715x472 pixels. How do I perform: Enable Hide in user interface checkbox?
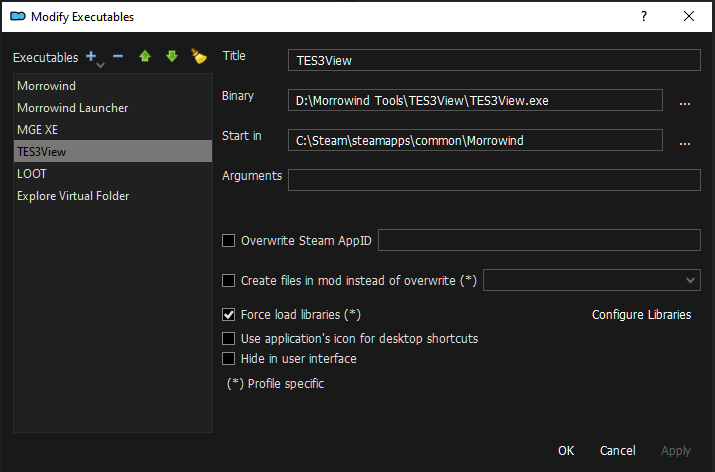tap(229, 358)
